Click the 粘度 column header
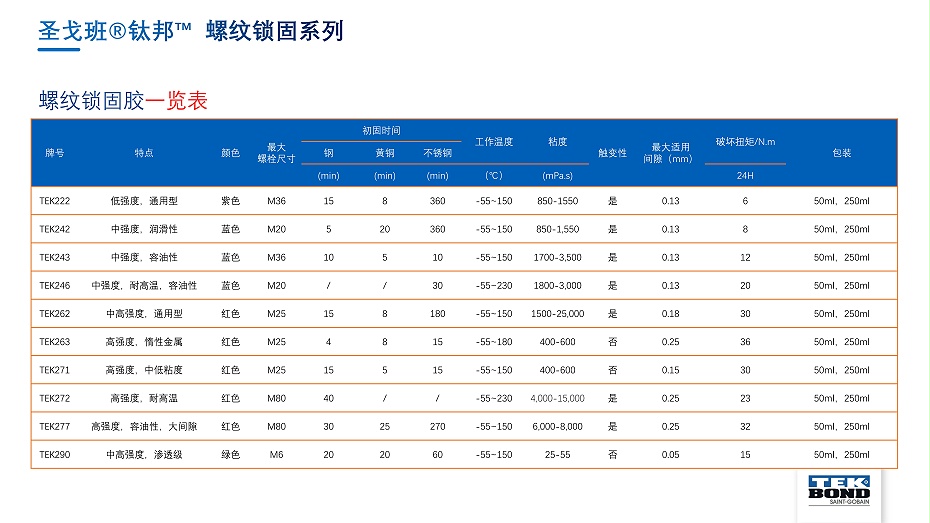Viewport: 930px width, 523px height. click(x=557, y=142)
